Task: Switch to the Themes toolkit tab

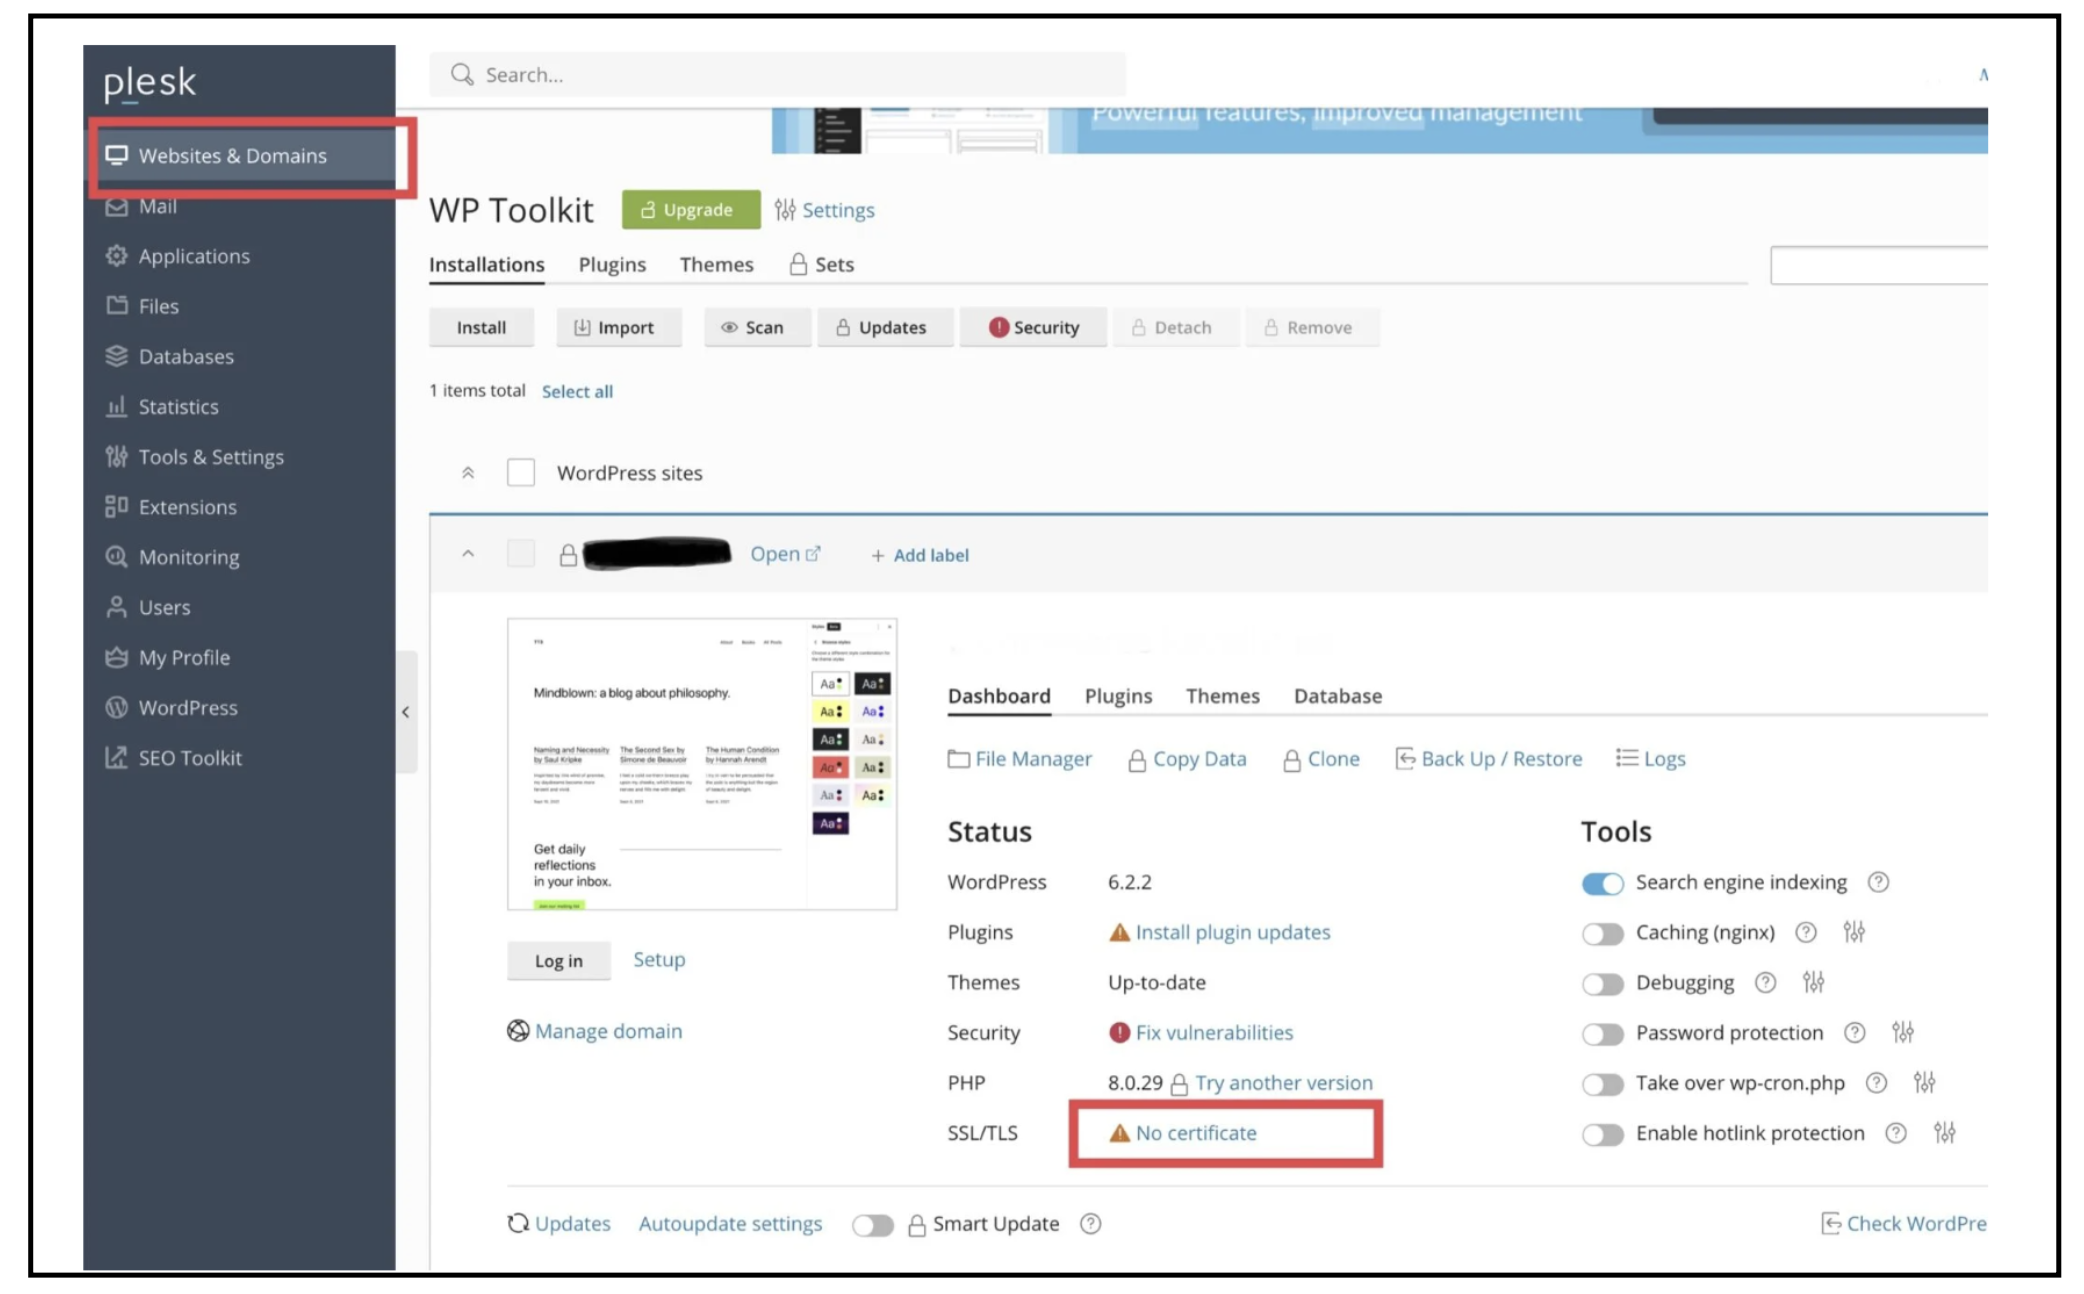Action: [716, 265]
